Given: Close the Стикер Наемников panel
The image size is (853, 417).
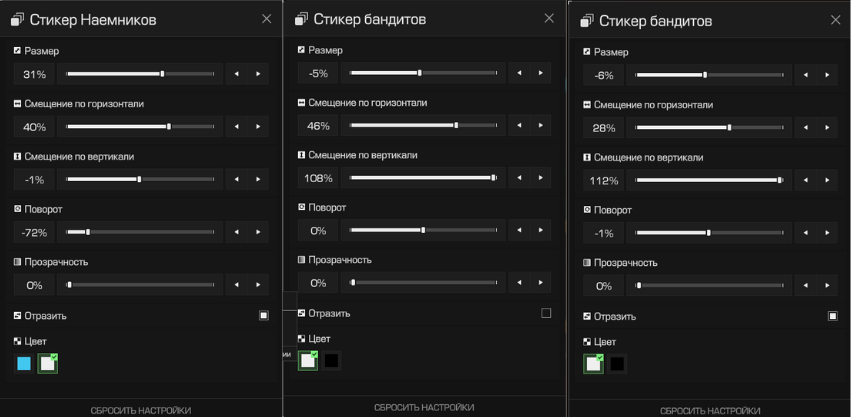Looking at the screenshot, I should click(265, 19).
